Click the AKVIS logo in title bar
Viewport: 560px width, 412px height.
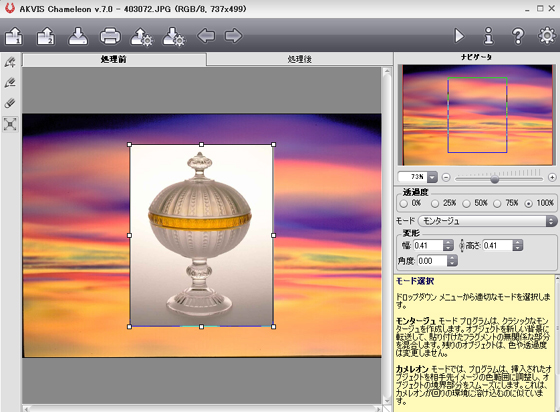pyautogui.click(x=10, y=8)
